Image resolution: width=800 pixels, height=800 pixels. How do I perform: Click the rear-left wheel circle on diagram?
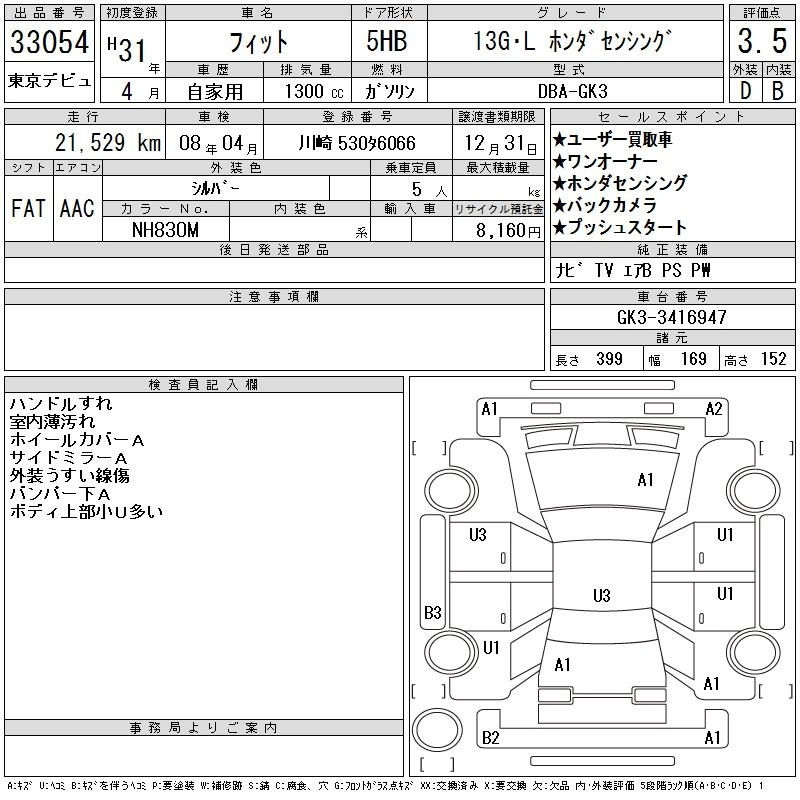point(450,652)
